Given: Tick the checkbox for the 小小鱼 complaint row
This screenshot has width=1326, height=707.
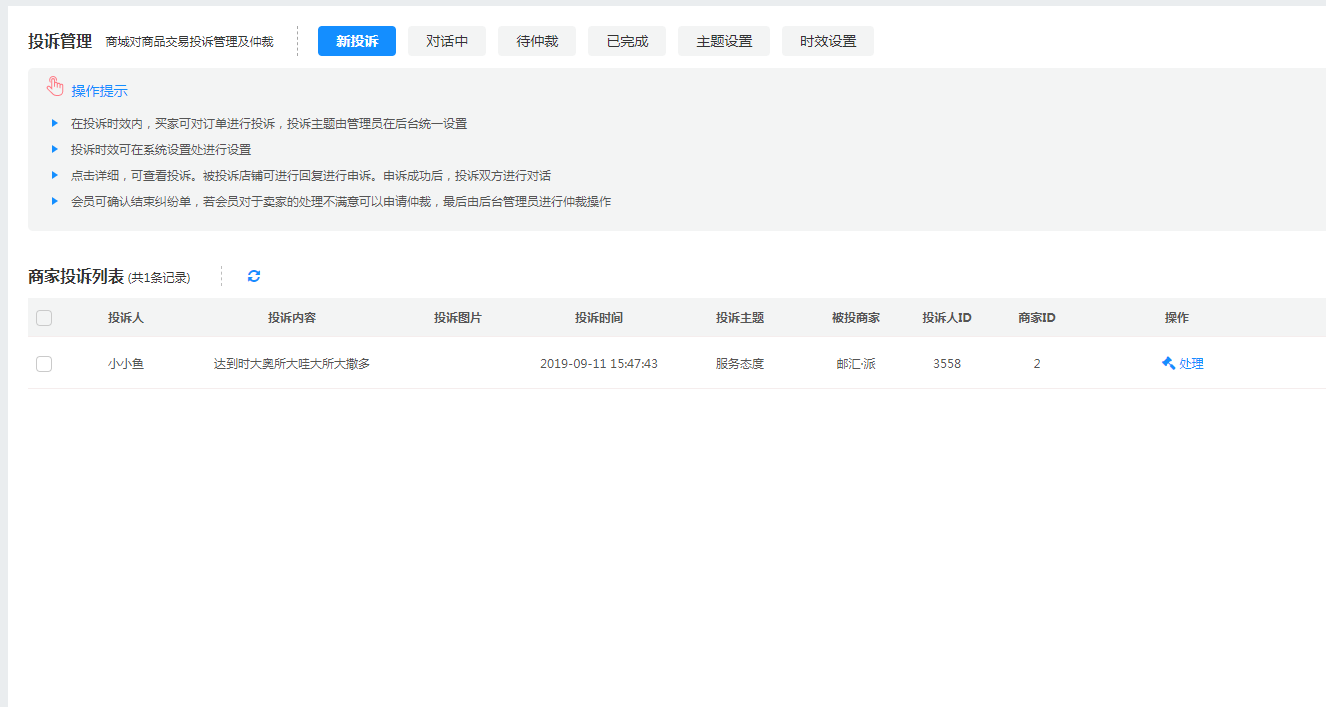Looking at the screenshot, I should [x=44, y=364].
